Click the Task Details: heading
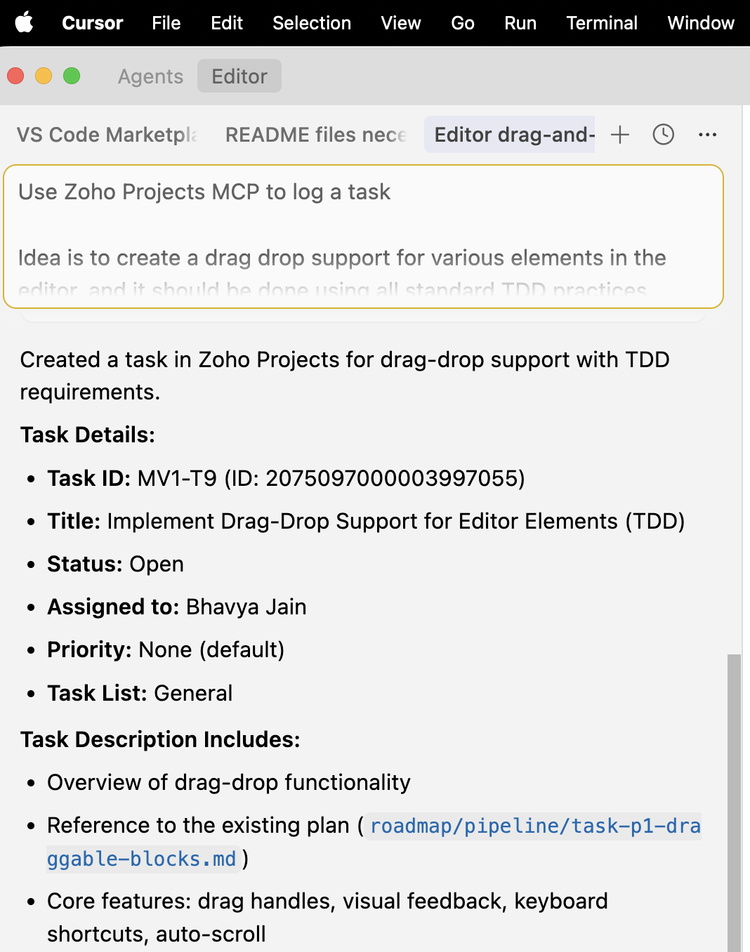 87,435
